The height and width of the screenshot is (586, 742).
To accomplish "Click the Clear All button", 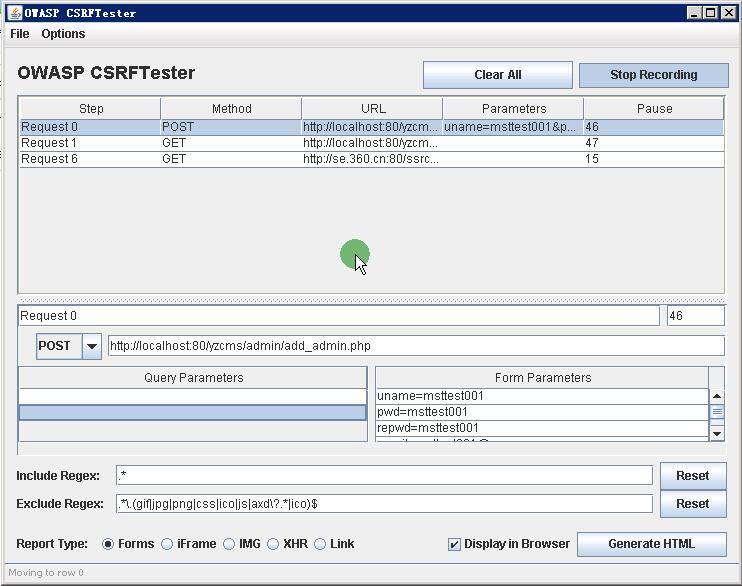I will pos(498,75).
